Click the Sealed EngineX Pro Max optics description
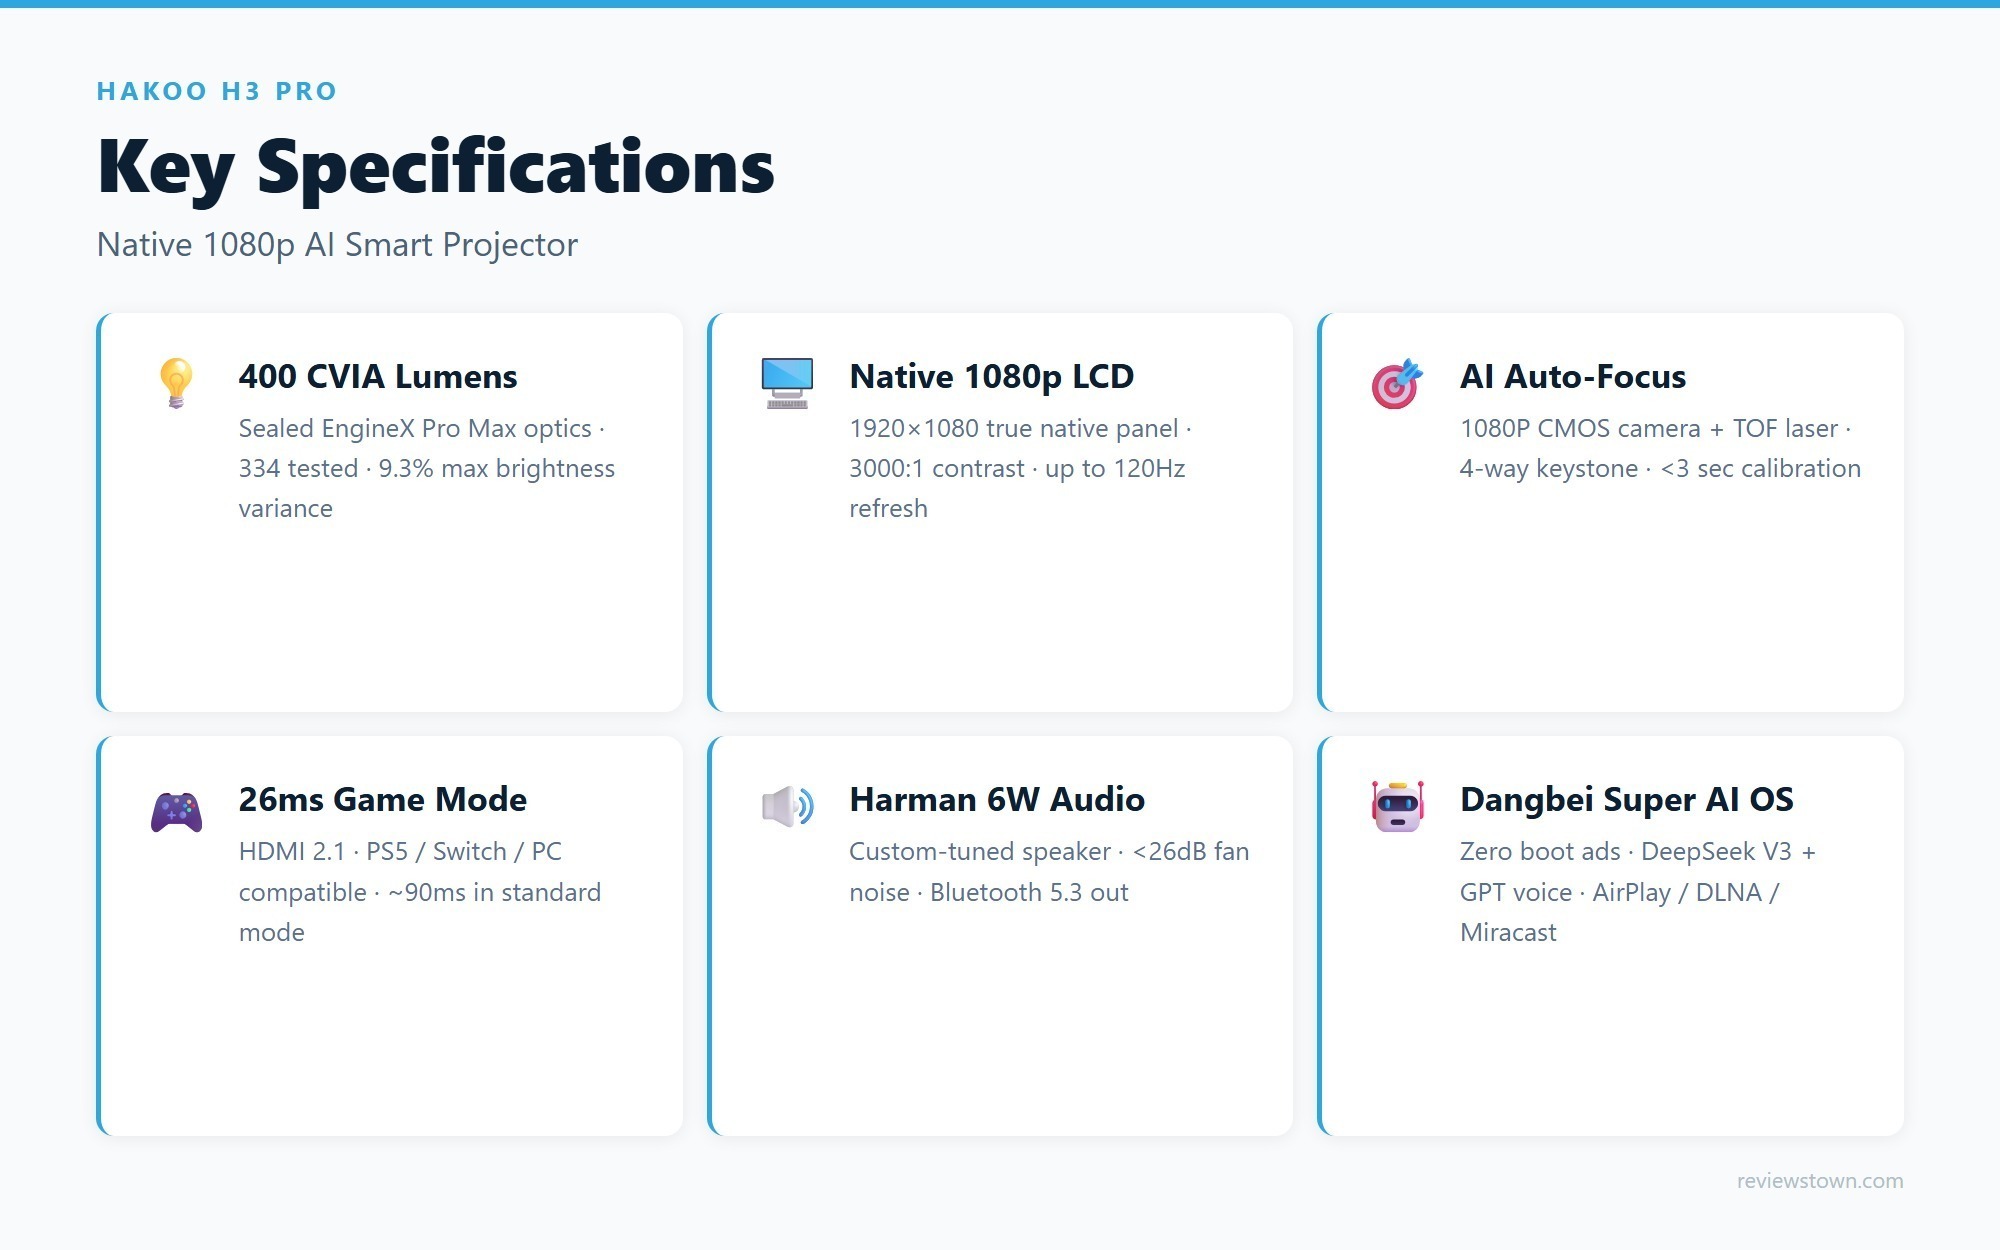 tap(427, 468)
